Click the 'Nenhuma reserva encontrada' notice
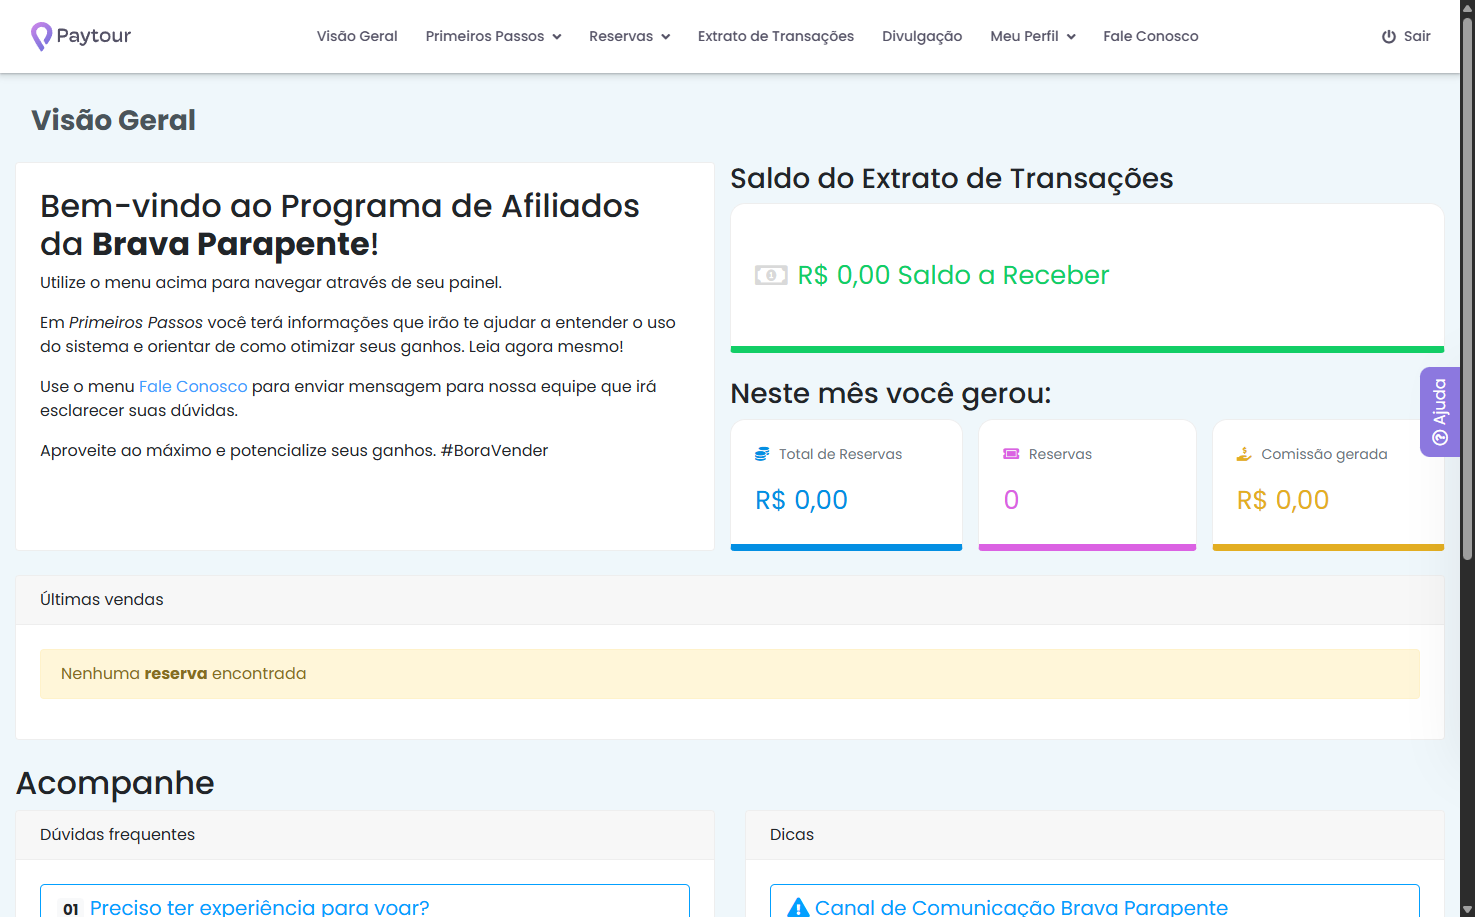 (730, 674)
